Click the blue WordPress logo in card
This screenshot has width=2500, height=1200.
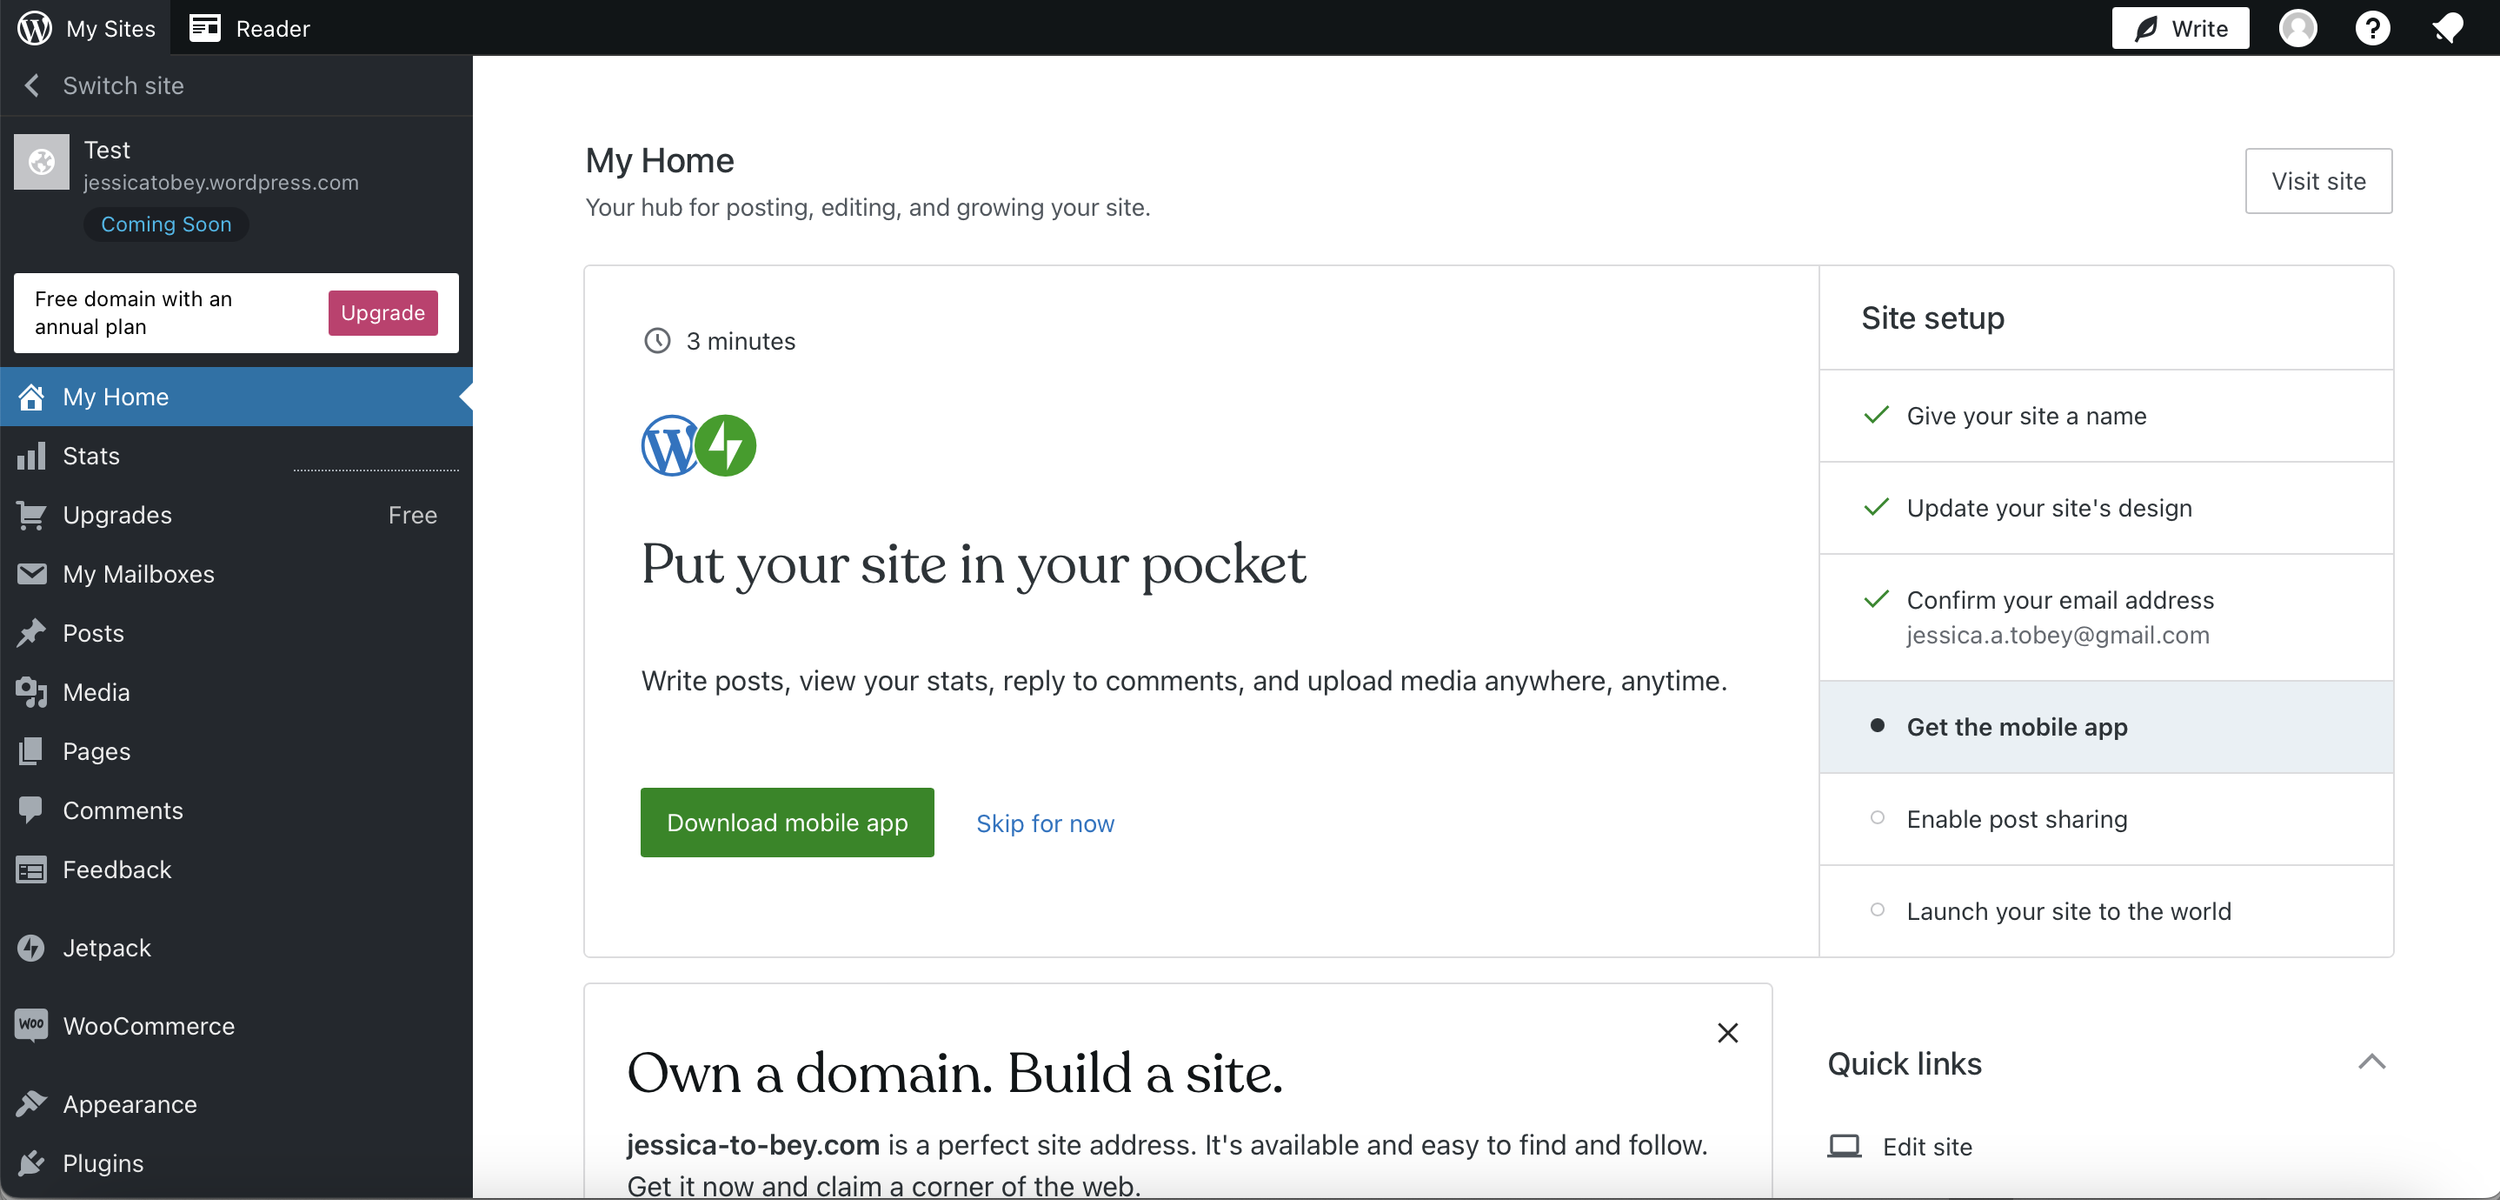coord(669,445)
